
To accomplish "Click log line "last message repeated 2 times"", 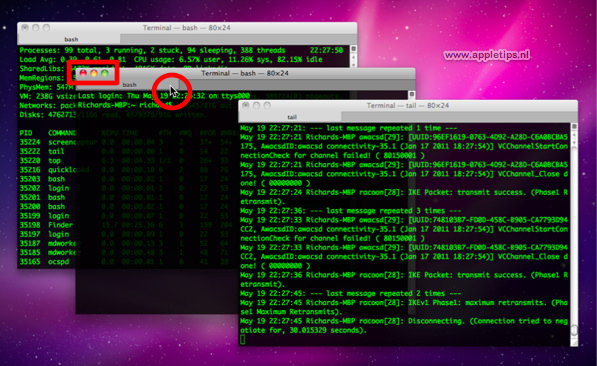I will click(x=351, y=293).
